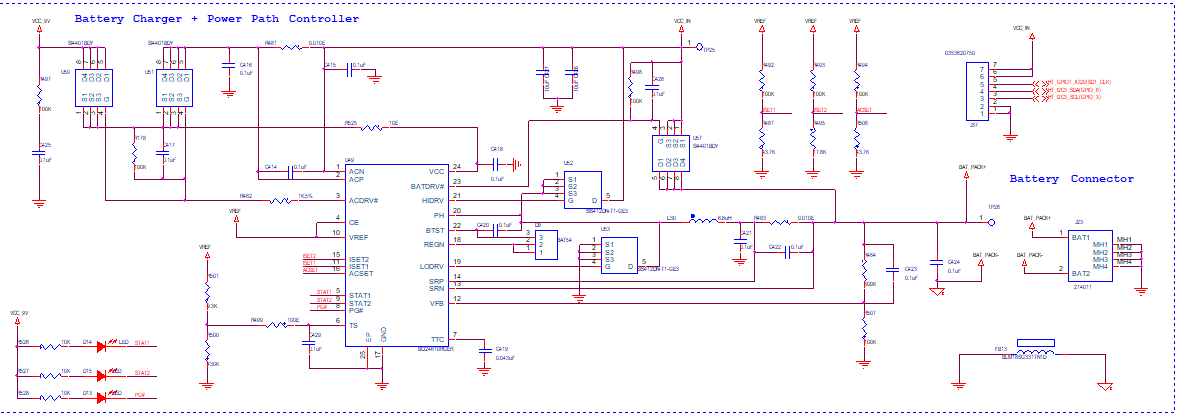
Task: Select capacitor C429 on TS line
Action: coord(308,342)
